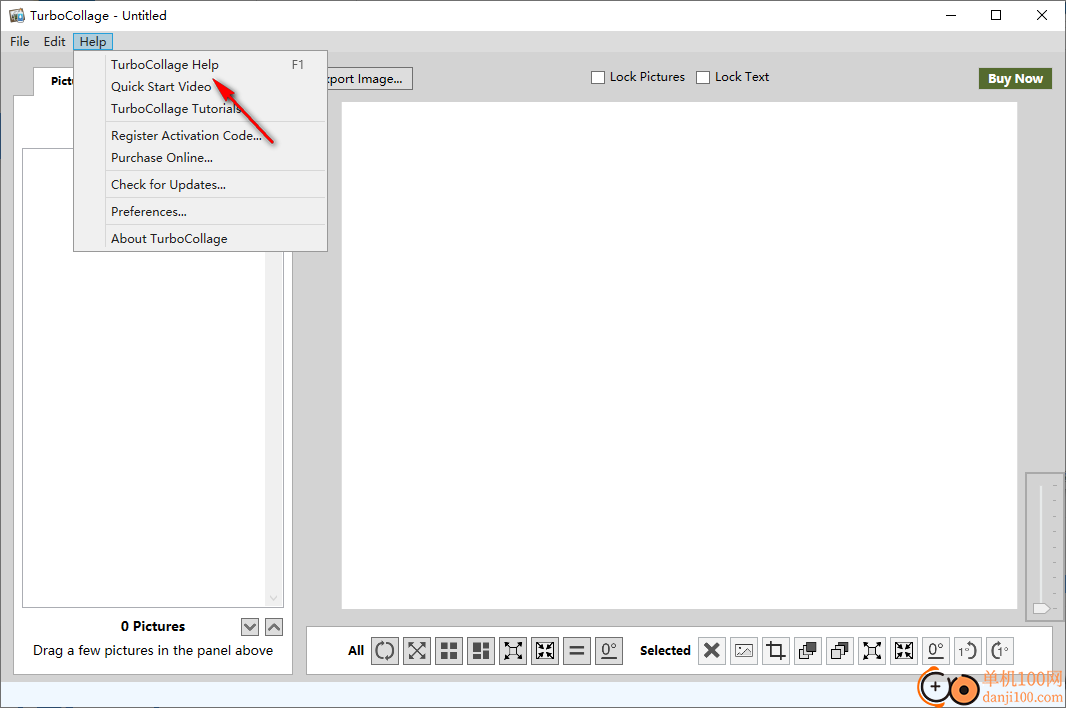Bring the selected picture to front
1066x708 pixels.
(808, 651)
